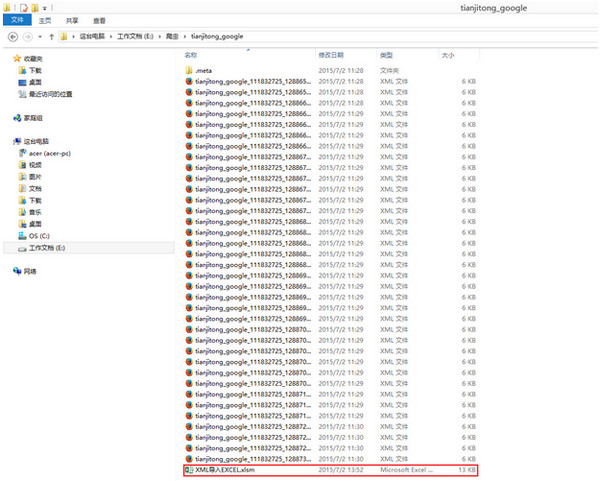Viewport: 600px width, 481px height.
Task: Switch to the 查看 (View) ribbon tab
Action: pyautogui.click(x=100, y=20)
